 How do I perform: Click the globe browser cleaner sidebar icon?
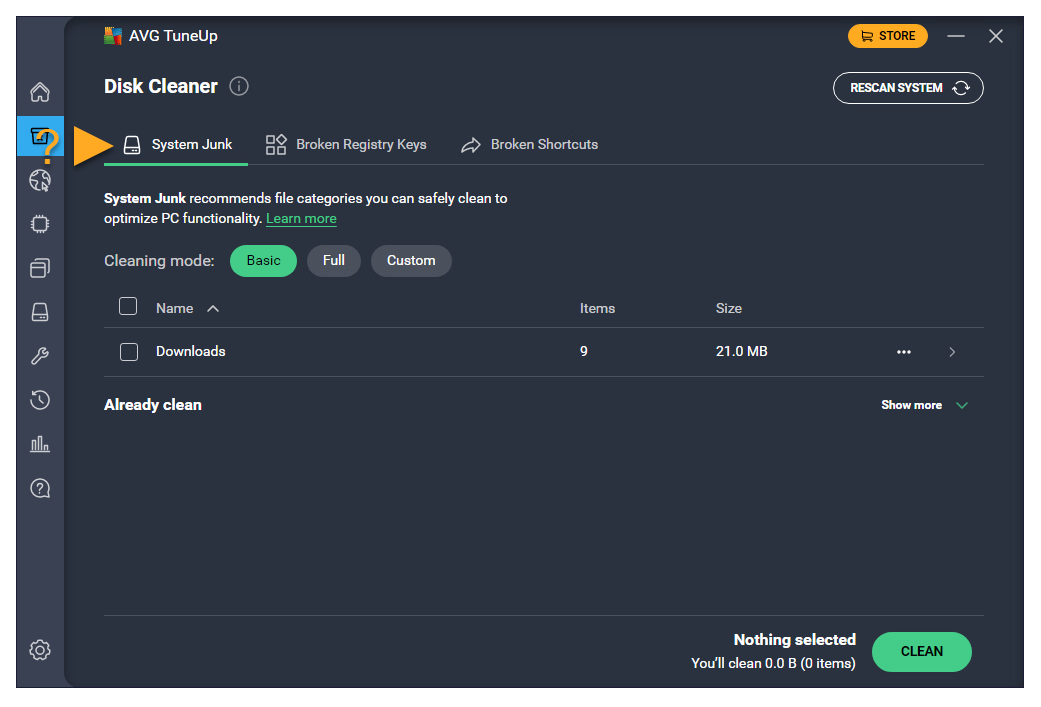(40, 181)
